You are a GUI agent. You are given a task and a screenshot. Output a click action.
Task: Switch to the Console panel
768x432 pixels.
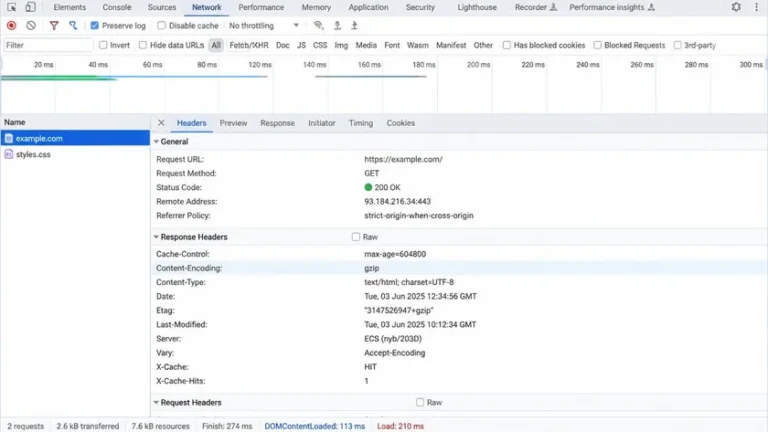(x=117, y=7)
